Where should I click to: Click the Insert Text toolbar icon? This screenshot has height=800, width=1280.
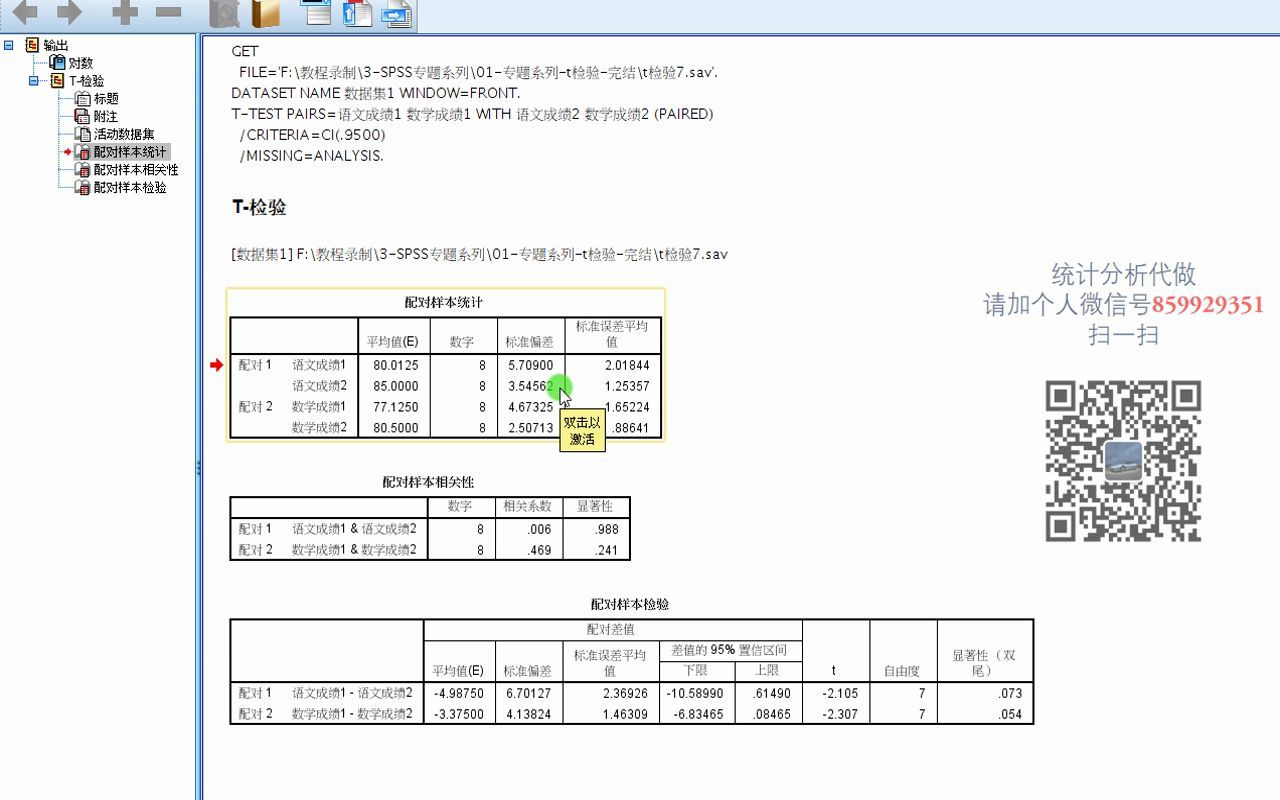(x=396, y=12)
